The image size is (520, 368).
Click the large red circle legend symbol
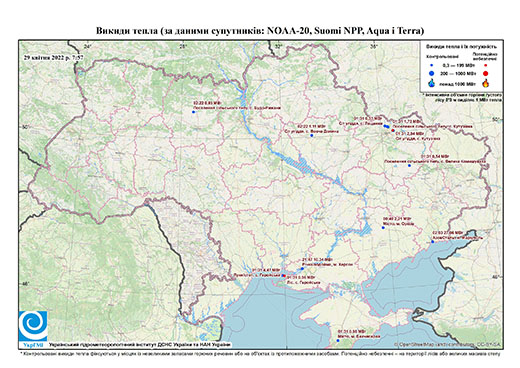click(485, 73)
